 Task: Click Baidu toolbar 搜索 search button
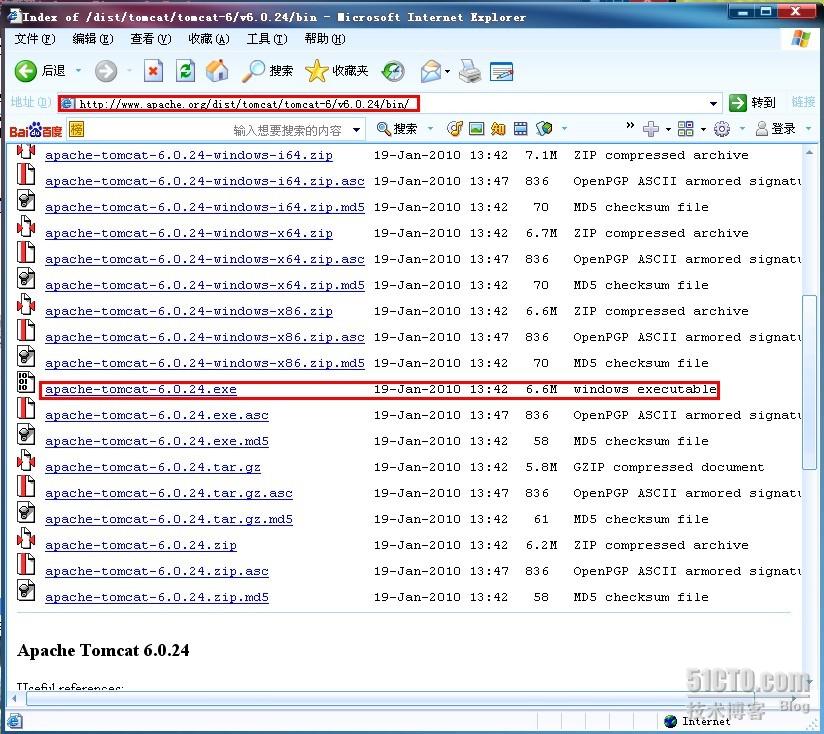coord(398,129)
